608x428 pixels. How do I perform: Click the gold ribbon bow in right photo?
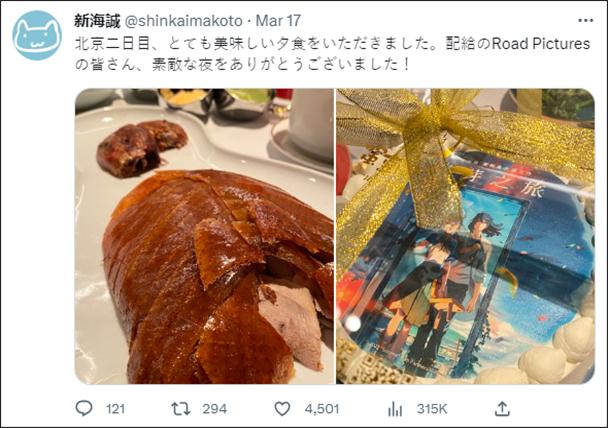pyautogui.click(x=428, y=128)
